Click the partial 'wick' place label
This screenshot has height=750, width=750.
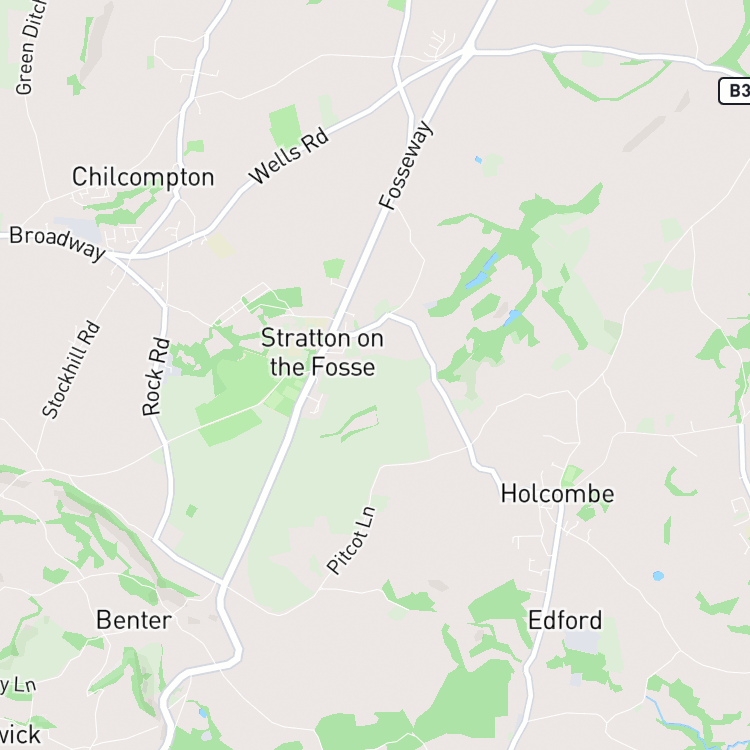coord(20,734)
